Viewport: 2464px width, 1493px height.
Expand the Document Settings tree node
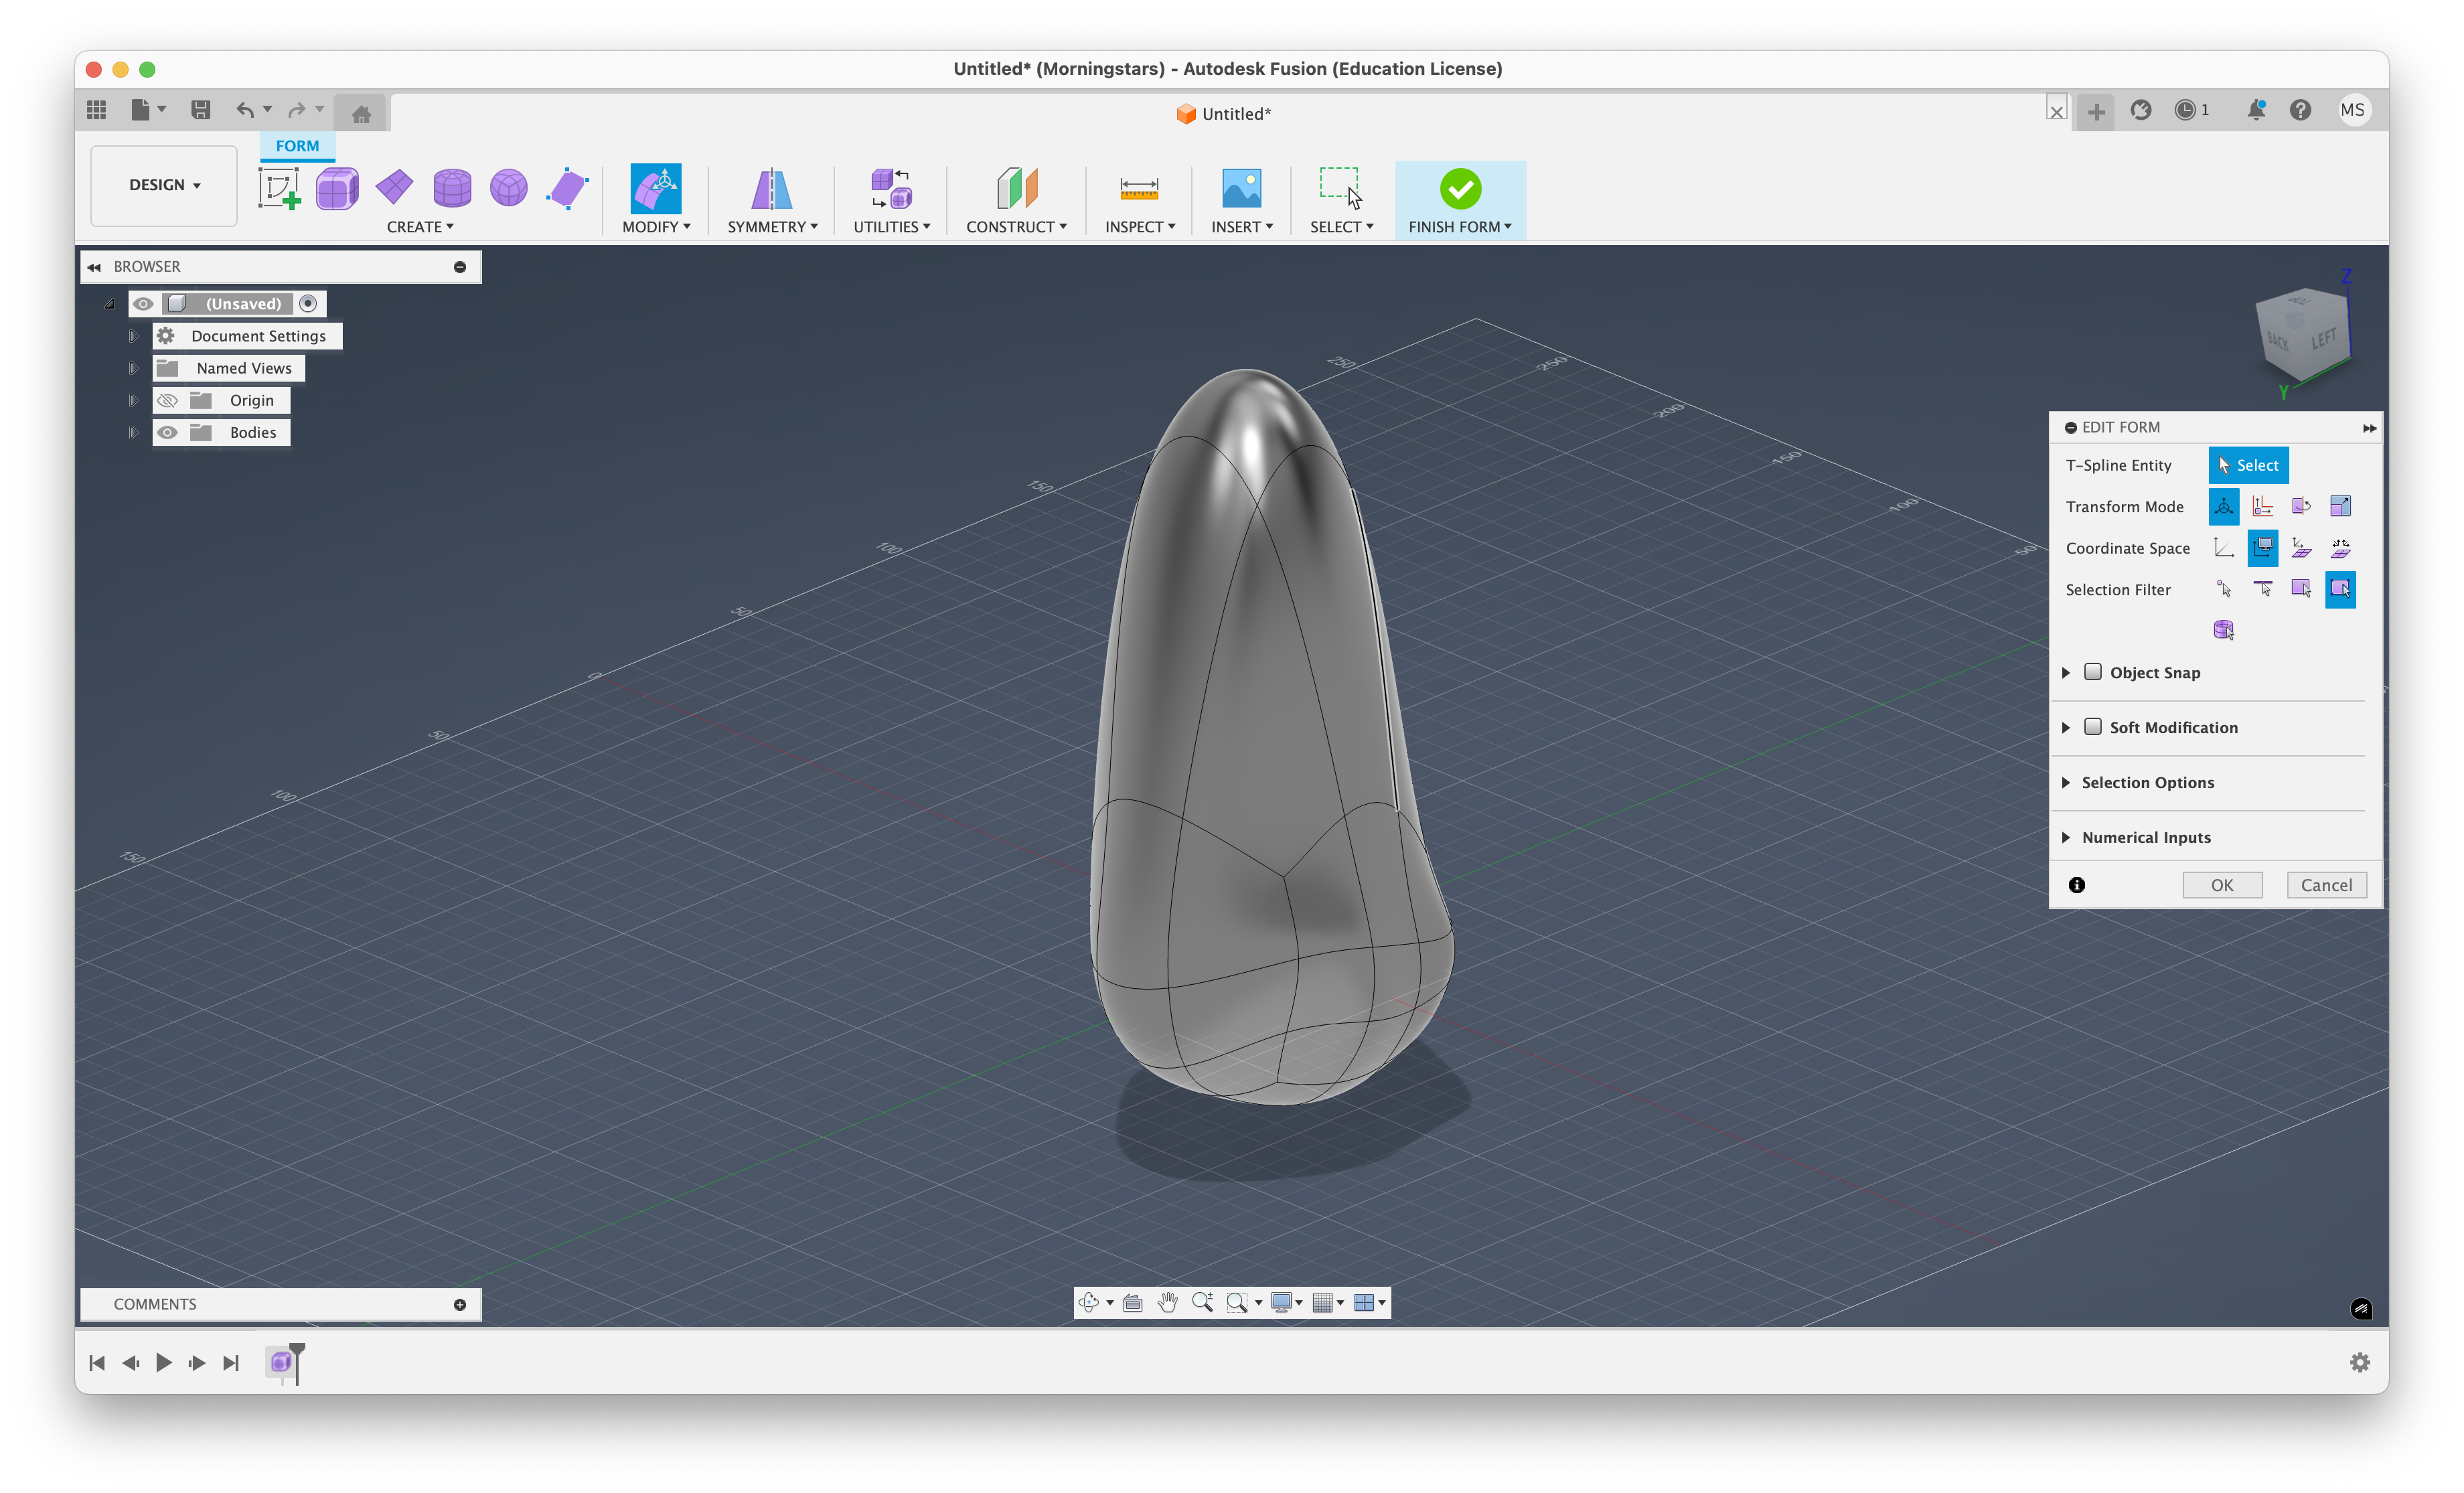pos(132,336)
